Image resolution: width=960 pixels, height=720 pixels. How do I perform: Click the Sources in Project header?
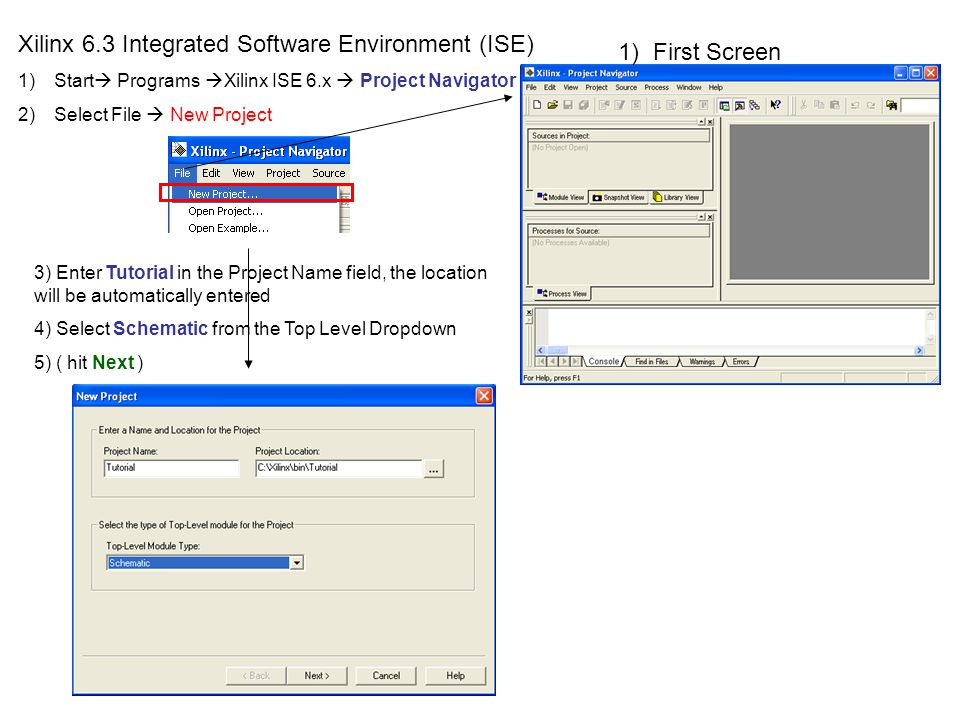[619, 136]
